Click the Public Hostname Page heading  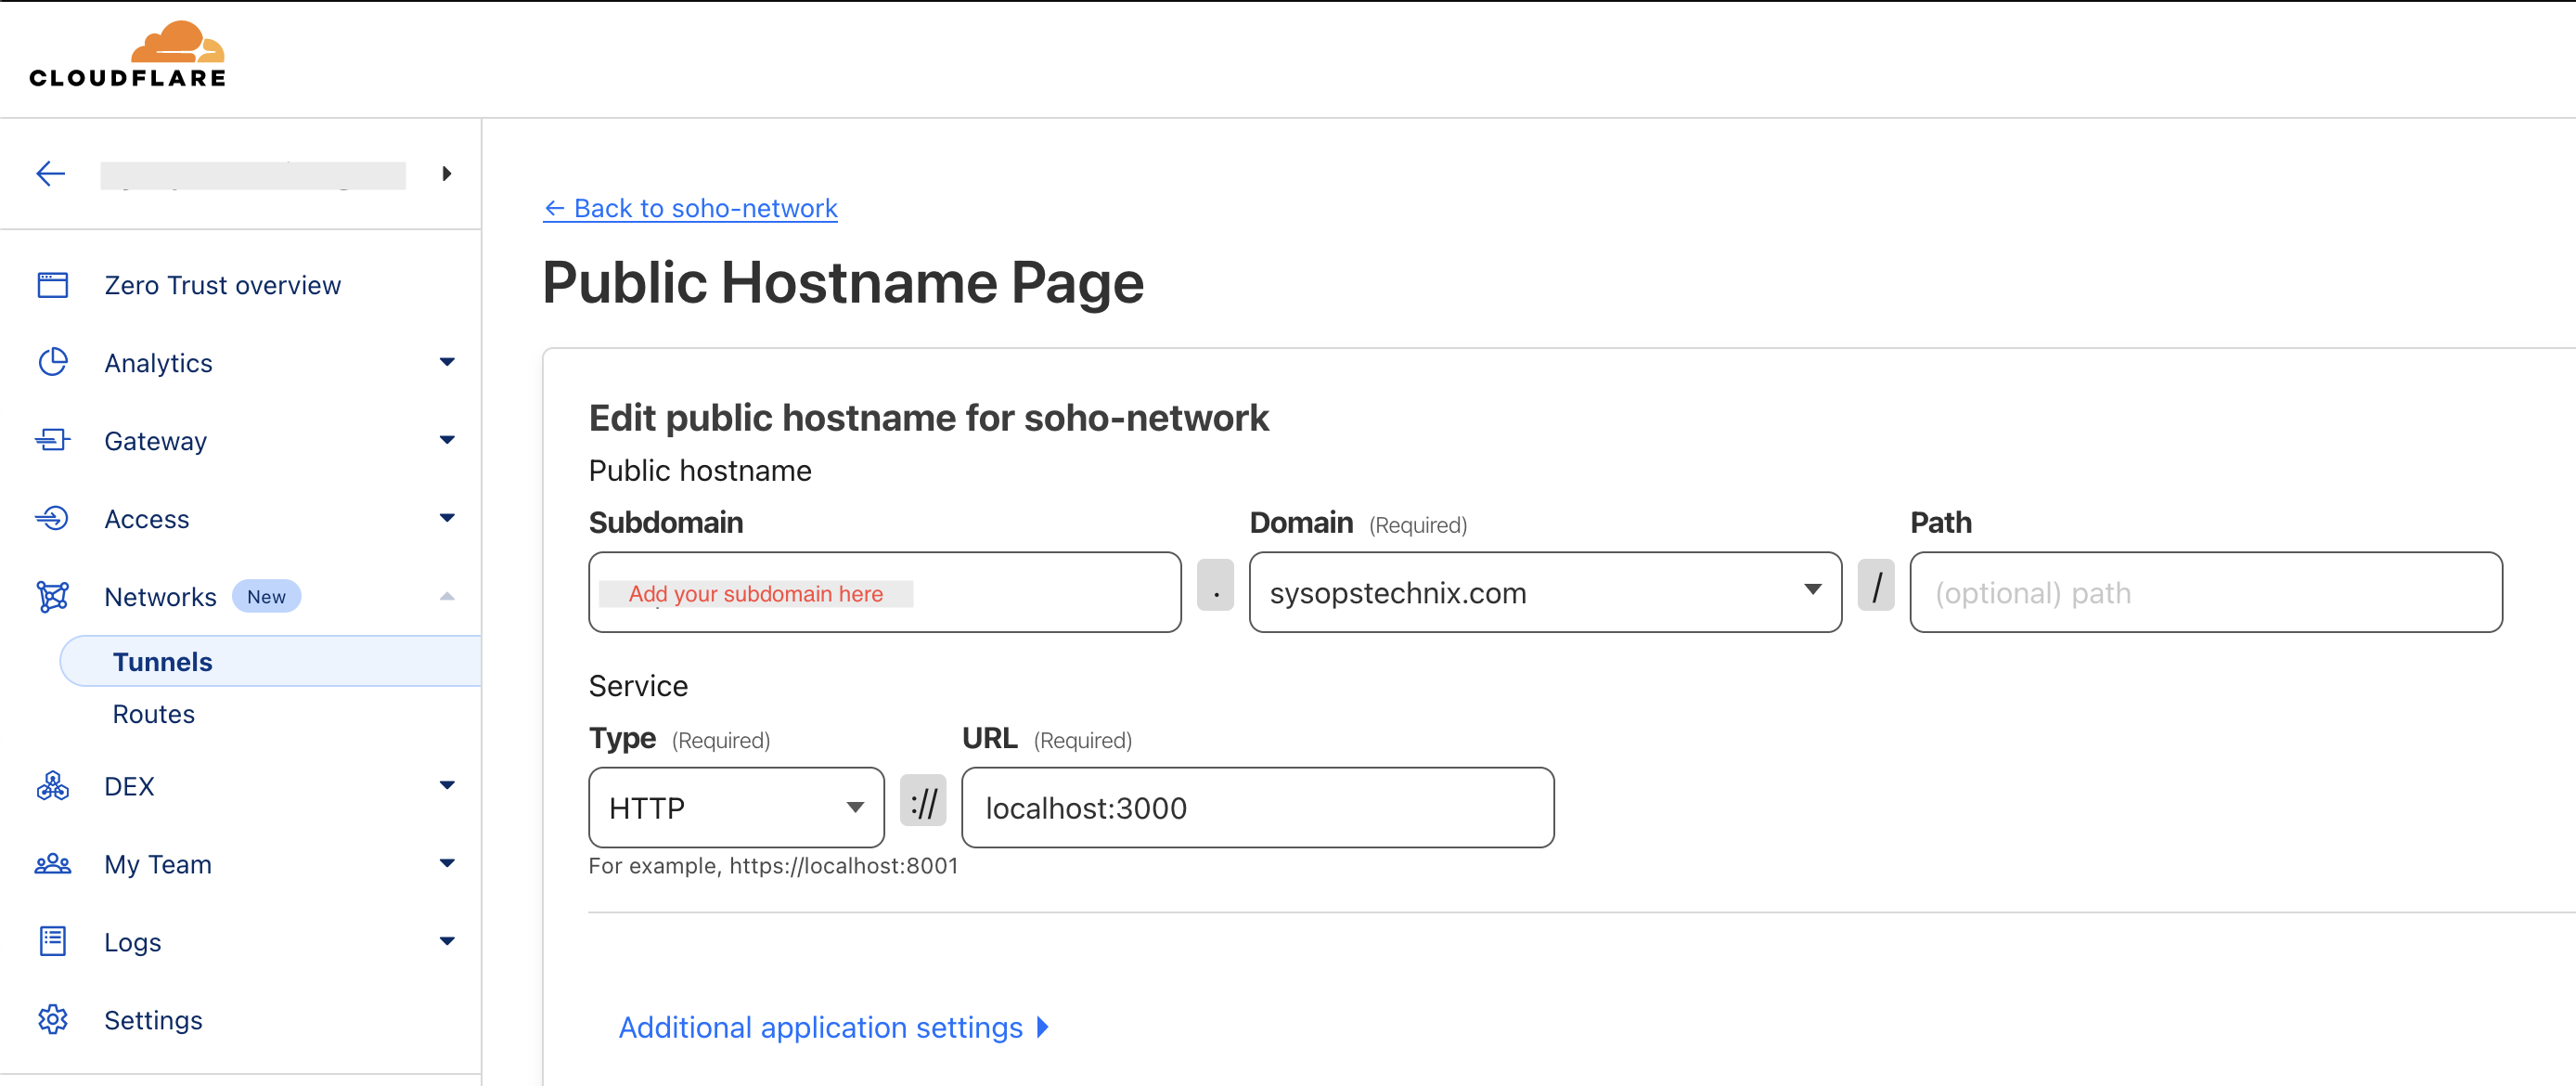[x=842, y=282]
